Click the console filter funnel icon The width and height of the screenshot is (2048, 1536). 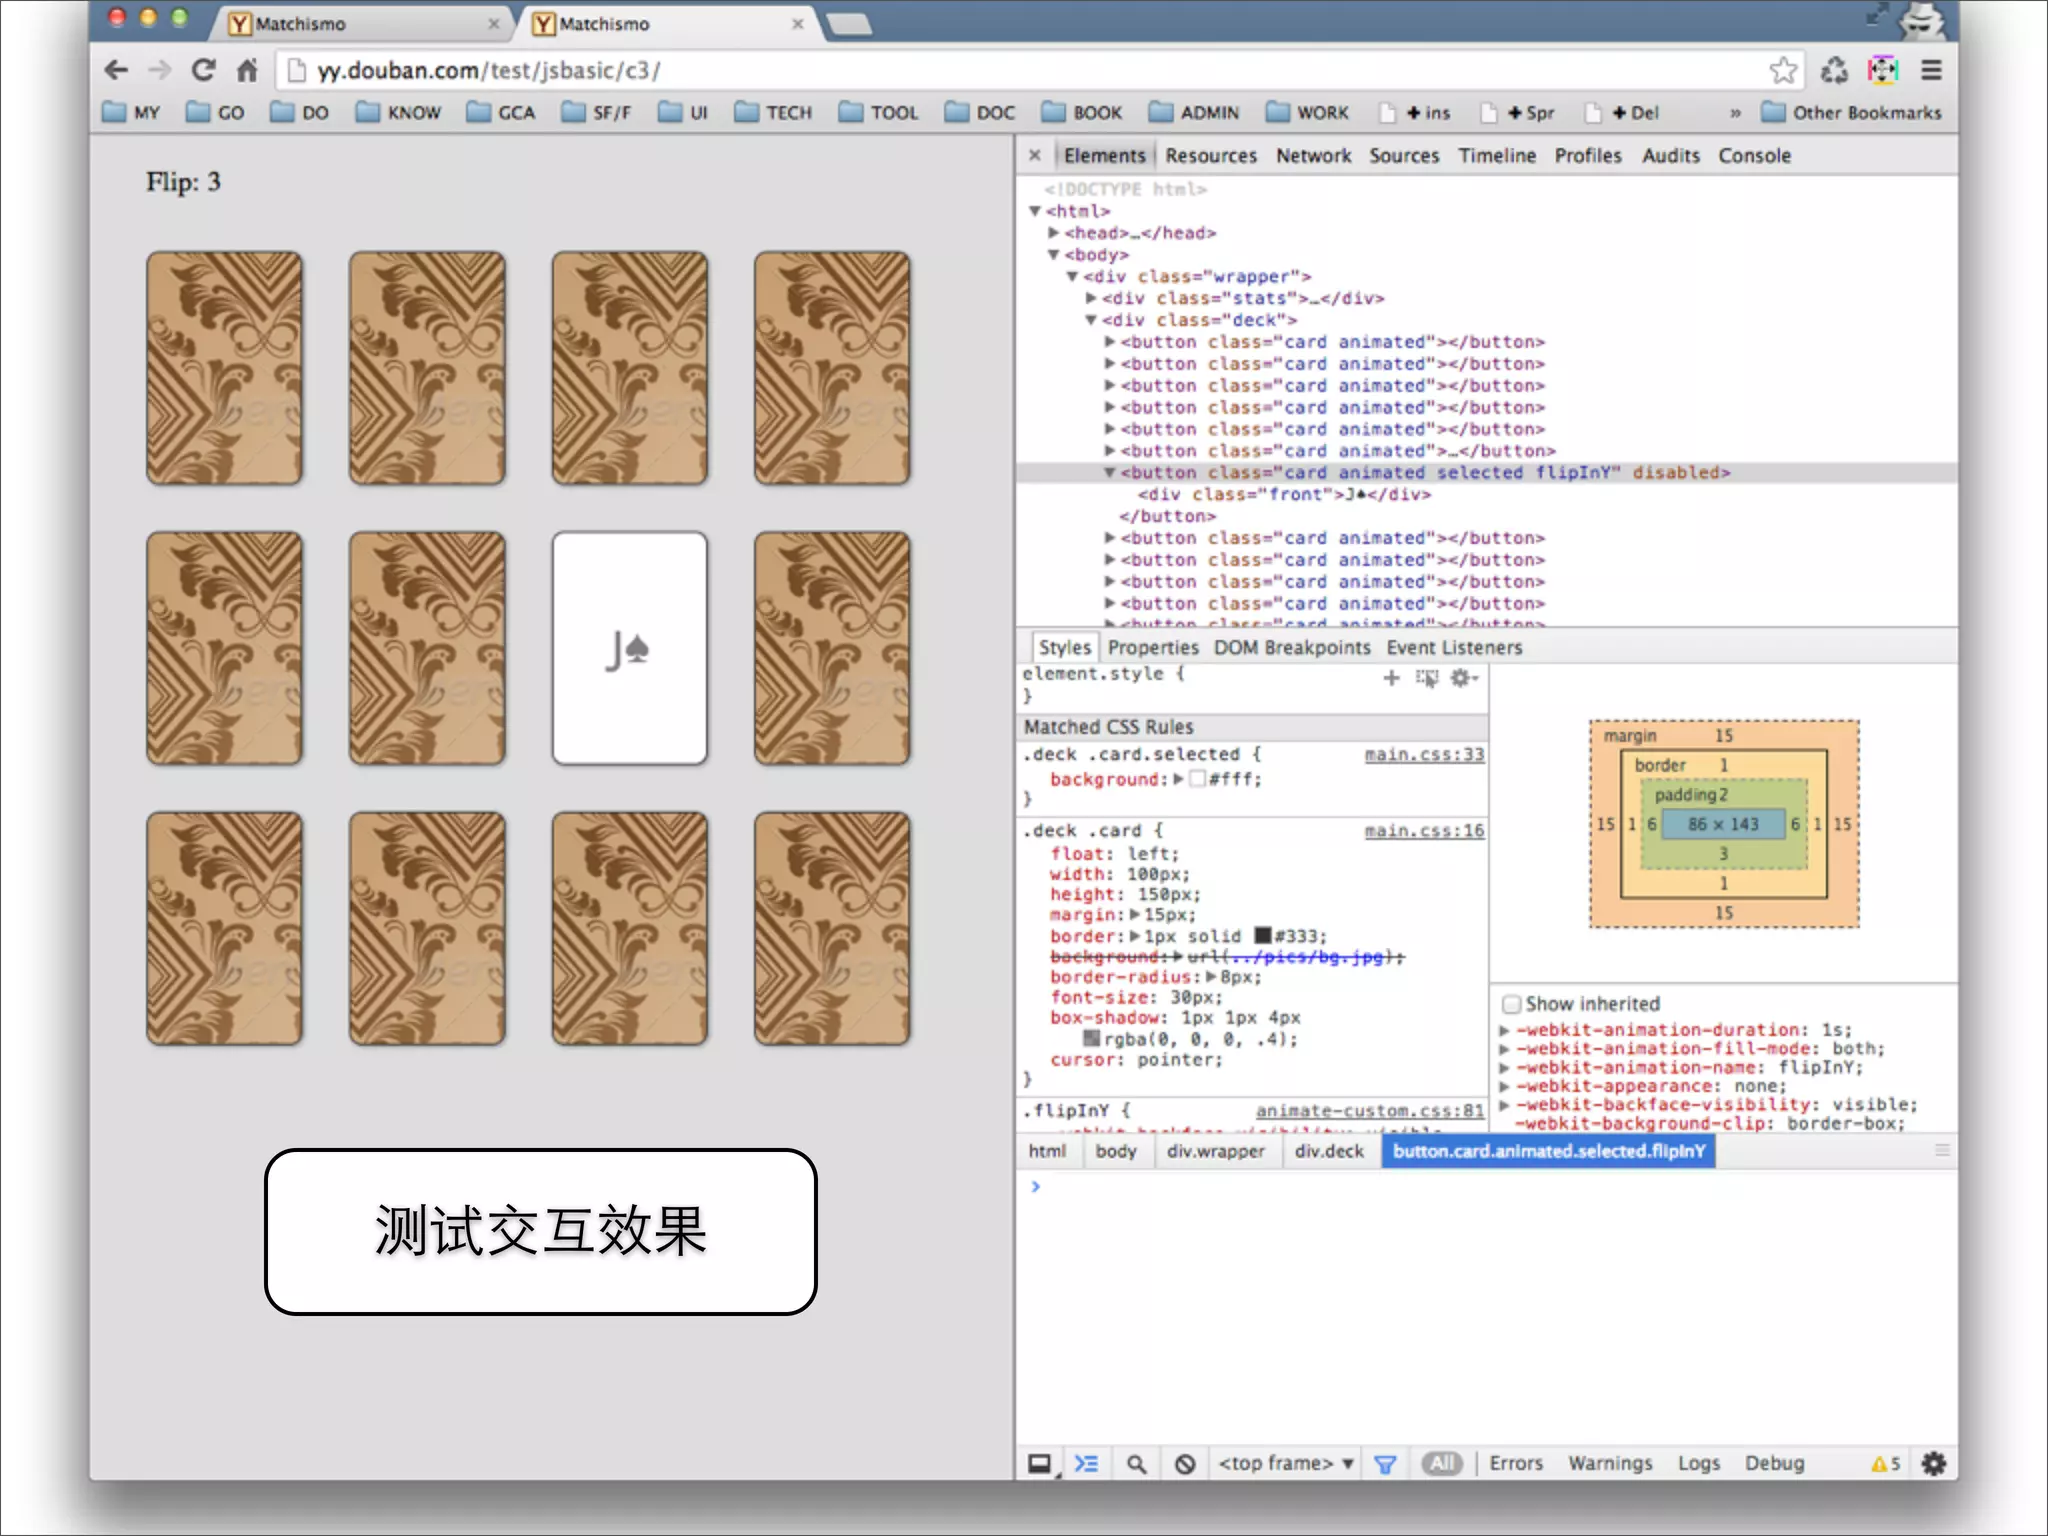pos(1385,1464)
